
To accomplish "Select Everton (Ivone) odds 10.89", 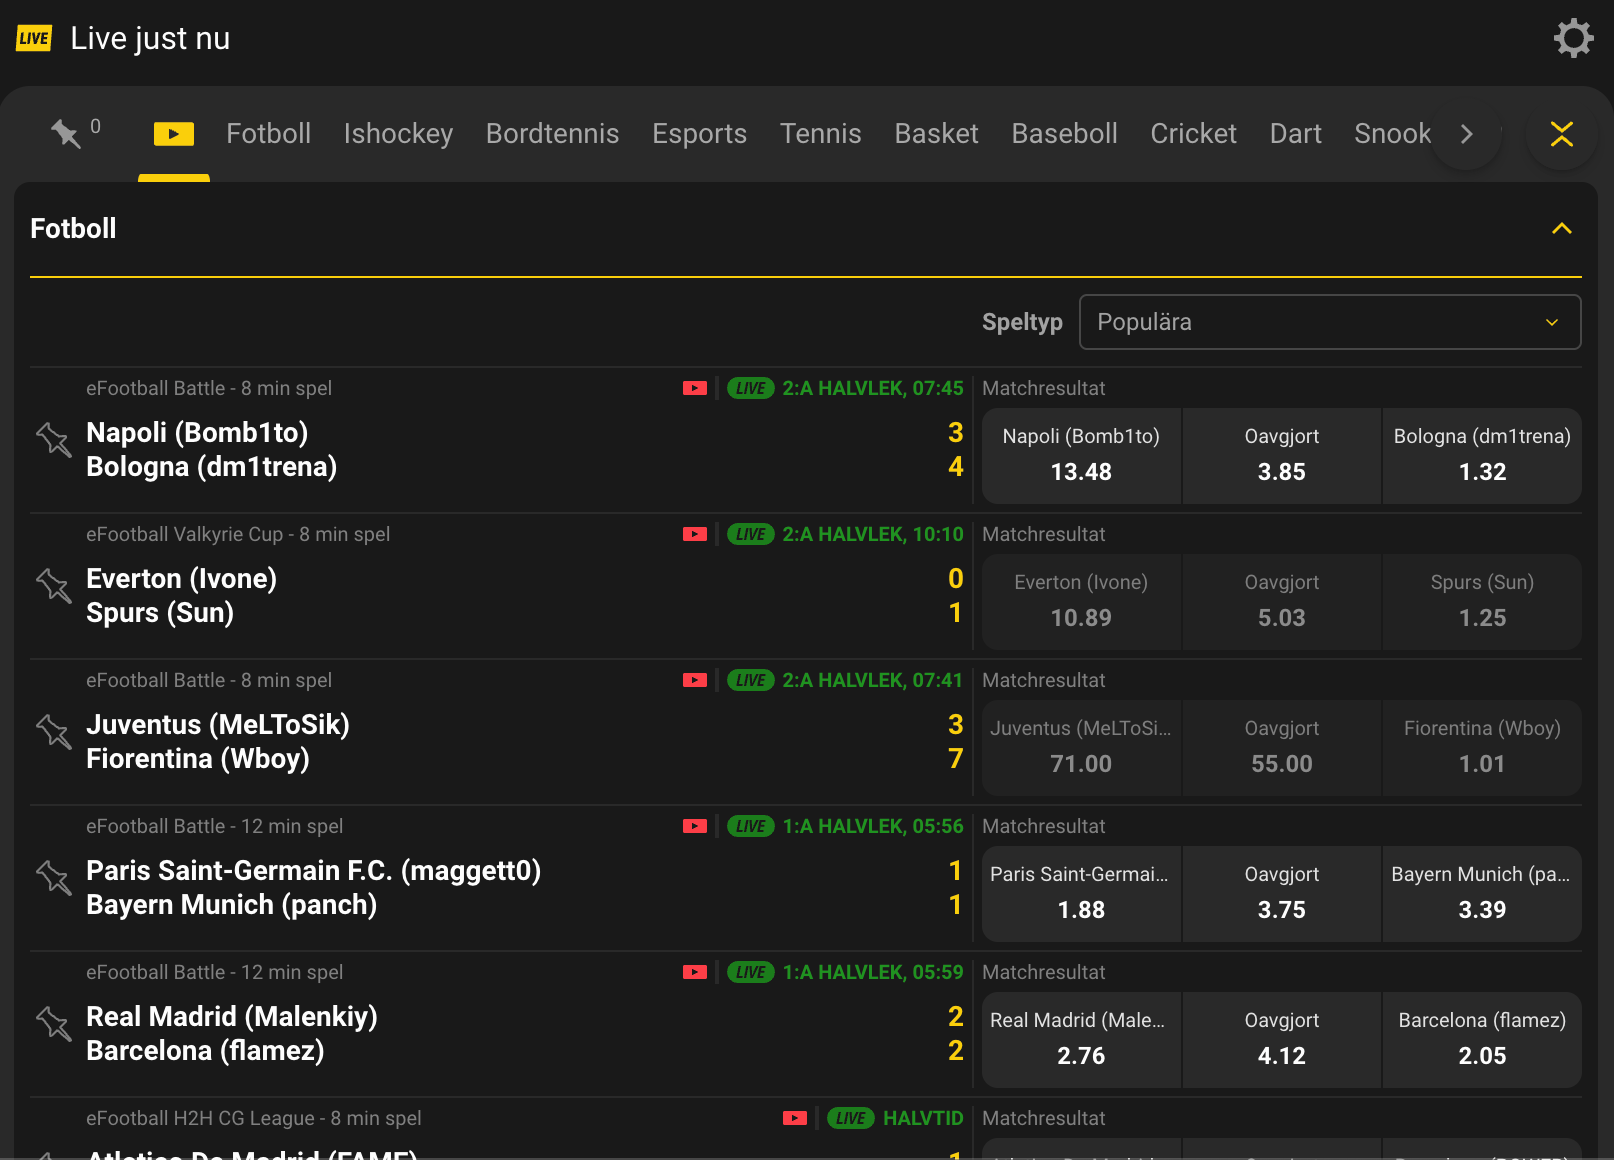I will click(1081, 601).
